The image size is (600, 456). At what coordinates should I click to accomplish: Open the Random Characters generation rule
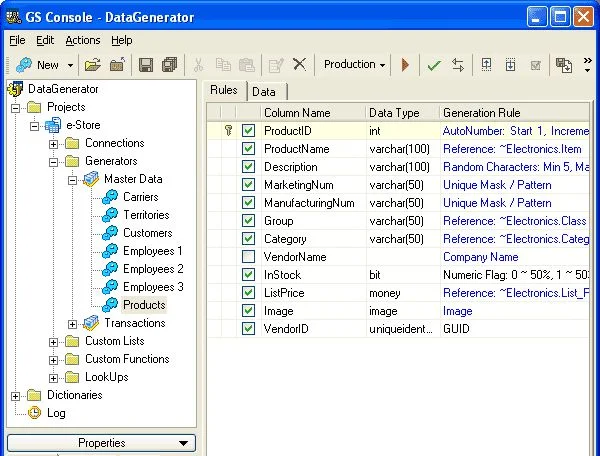coord(515,167)
